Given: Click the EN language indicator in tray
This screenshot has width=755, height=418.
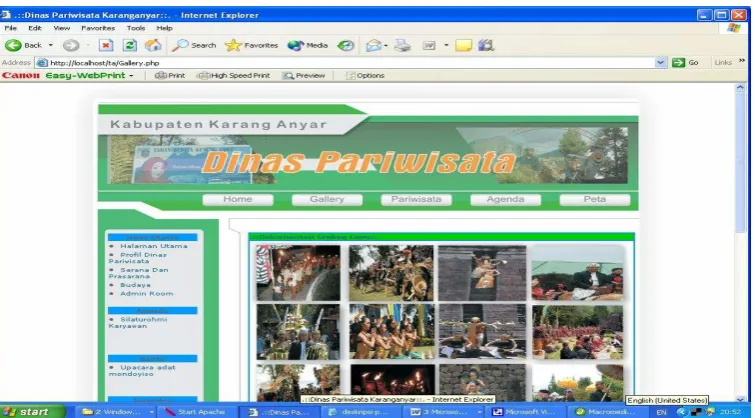Looking at the screenshot, I should click(x=662, y=412).
